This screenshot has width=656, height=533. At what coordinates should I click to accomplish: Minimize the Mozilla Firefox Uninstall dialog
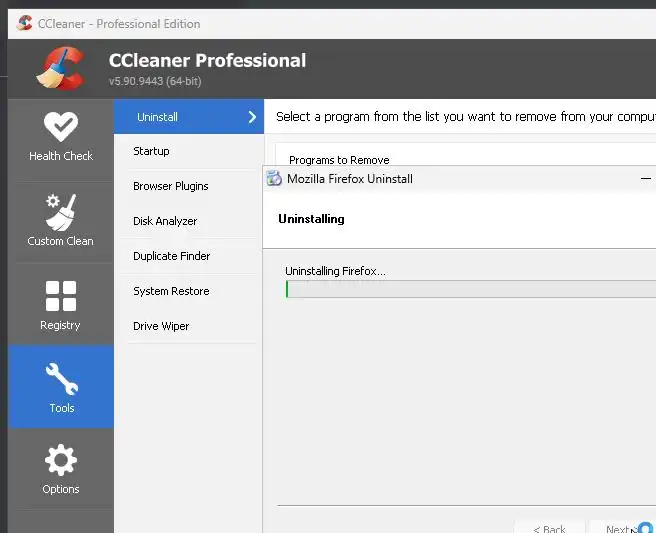coord(646,179)
